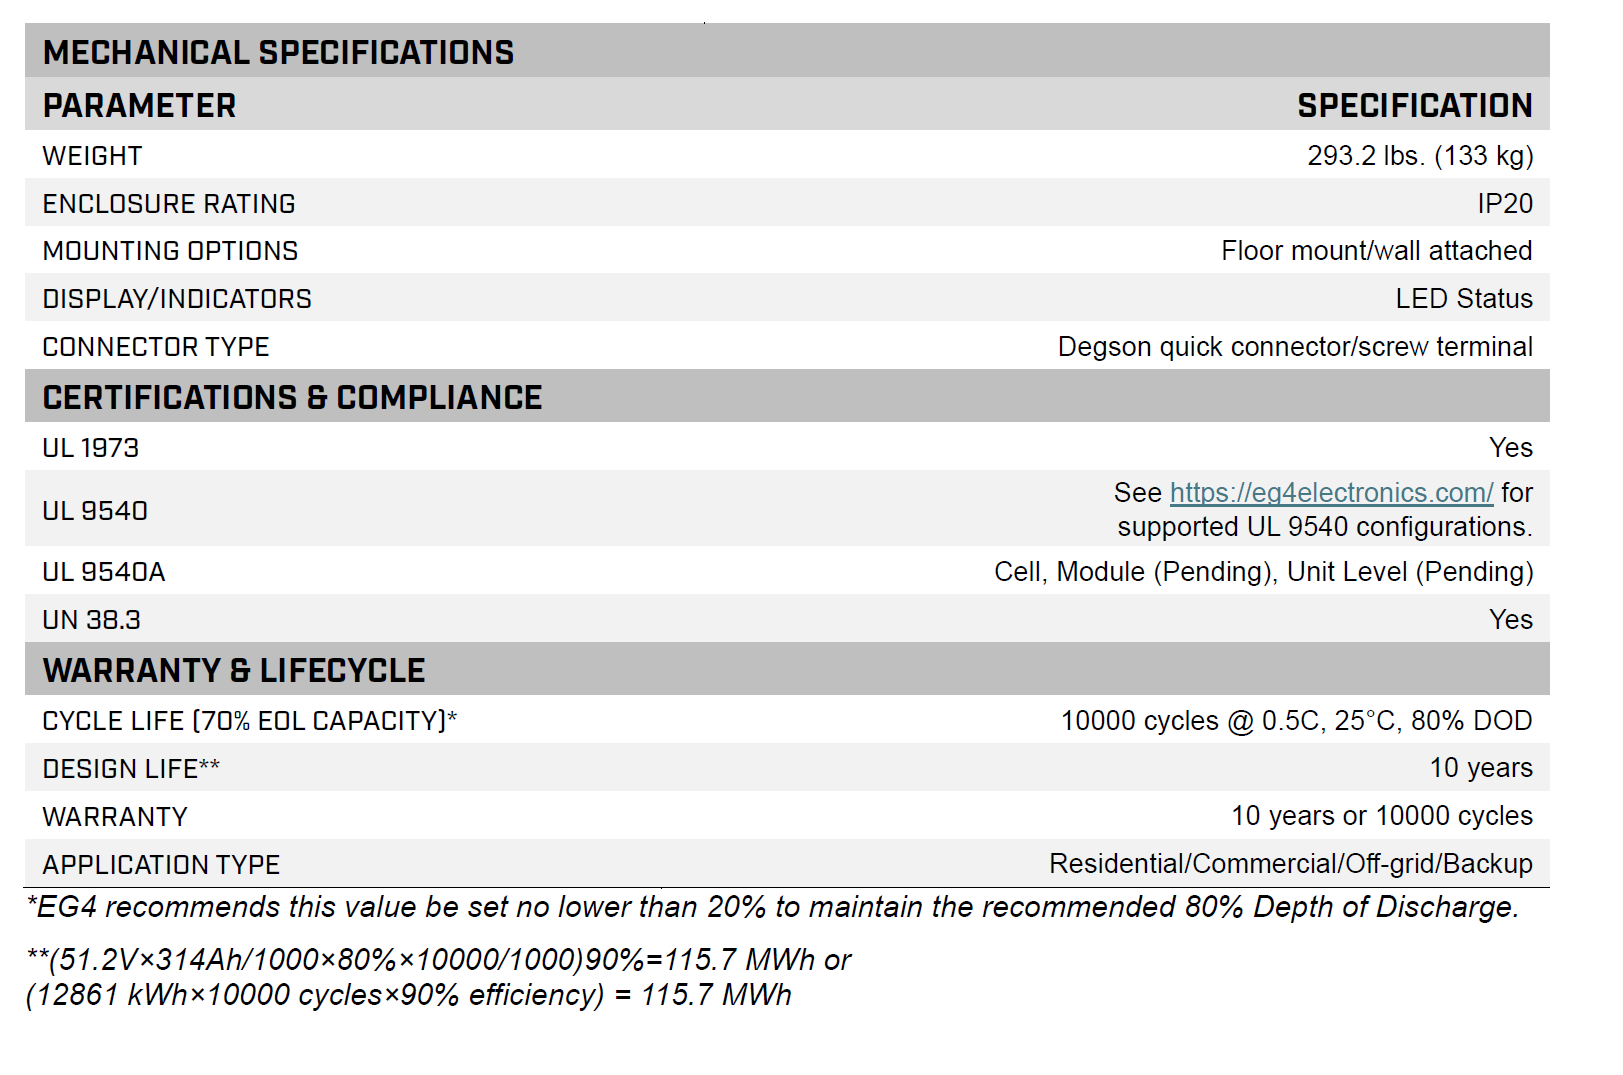Click the Warranty & Lifecycle section header
1623x1075 pixels.
click(234, 670)
